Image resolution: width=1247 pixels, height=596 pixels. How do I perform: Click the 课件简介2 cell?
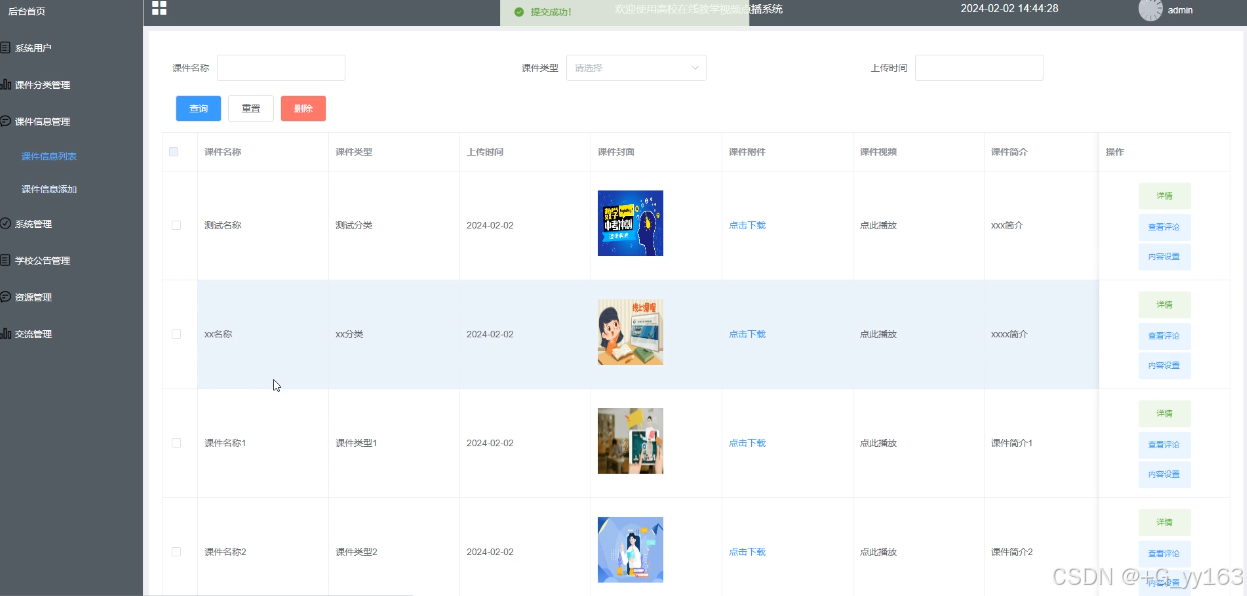coord(1012,552)
